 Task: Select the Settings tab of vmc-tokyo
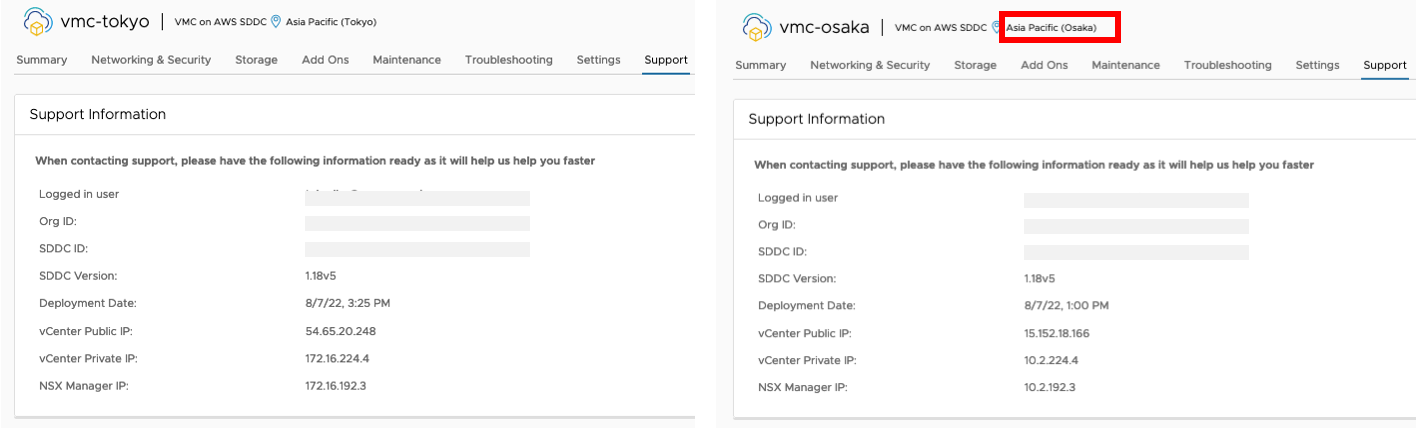tap(598, 60)
